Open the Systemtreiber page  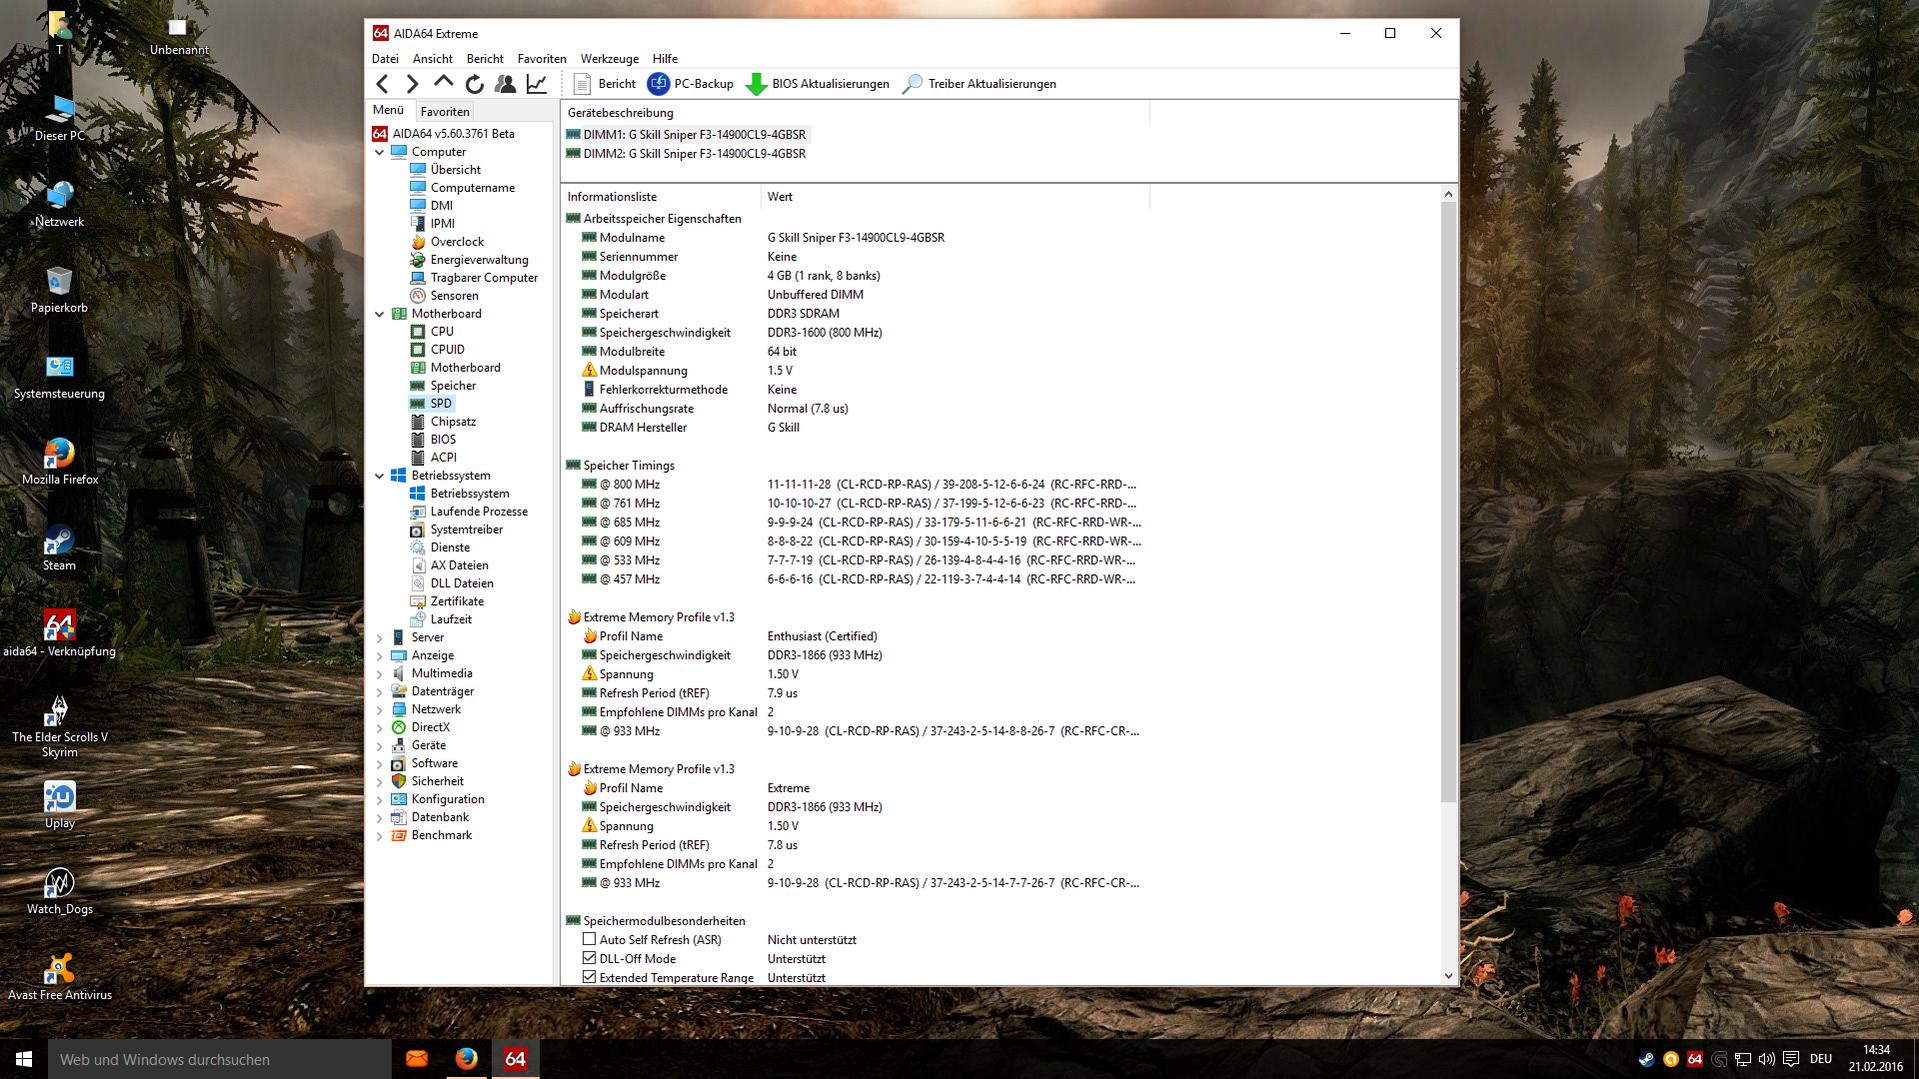[466, 530]
